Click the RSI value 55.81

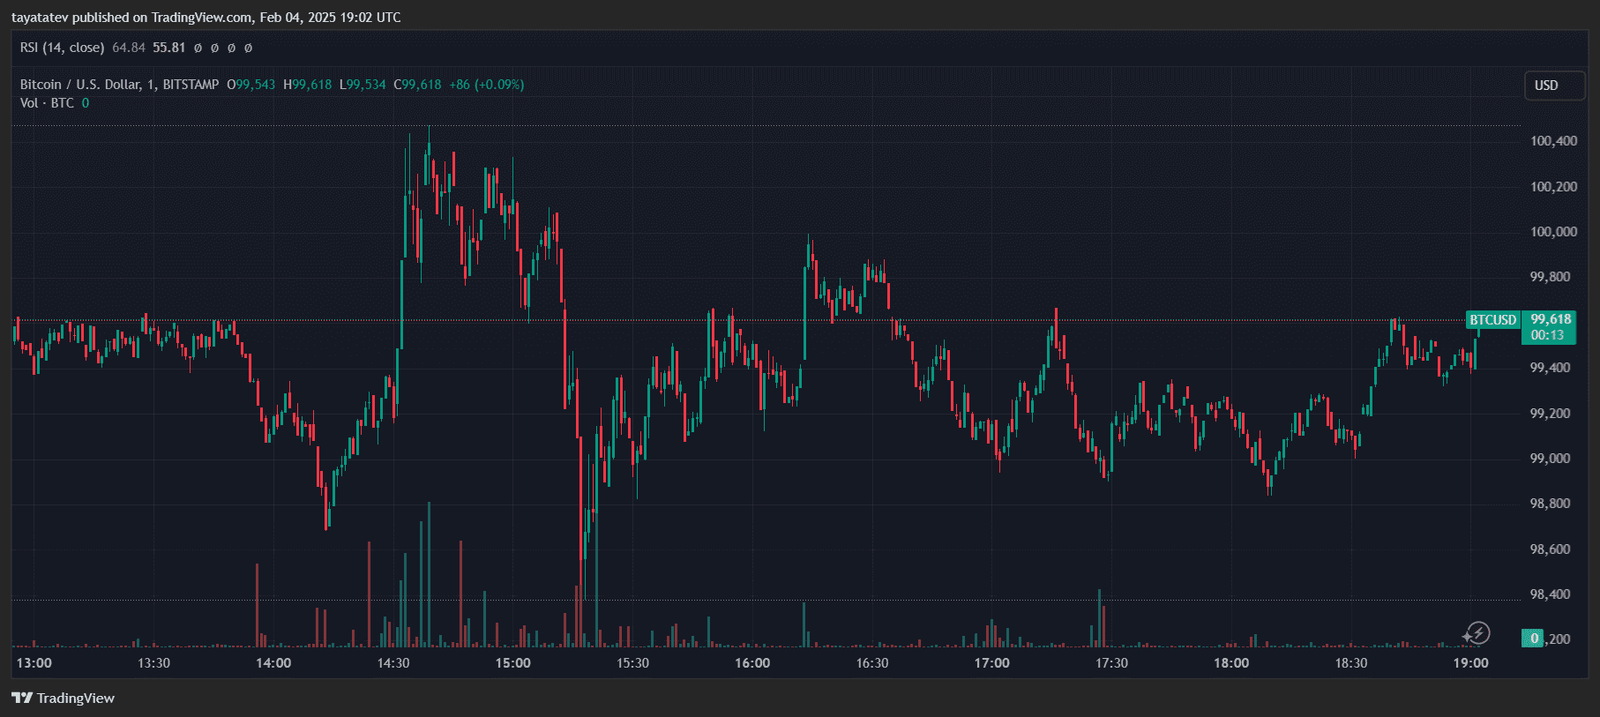[x=169, y=47]
